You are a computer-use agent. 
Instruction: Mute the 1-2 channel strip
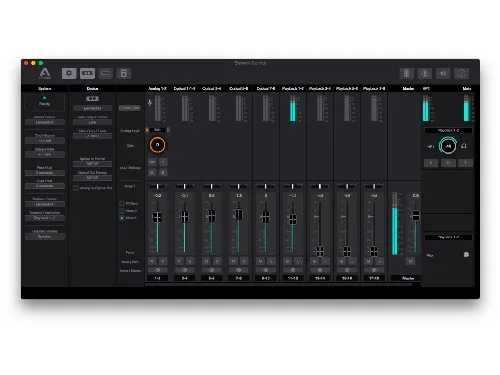[152, 261]
